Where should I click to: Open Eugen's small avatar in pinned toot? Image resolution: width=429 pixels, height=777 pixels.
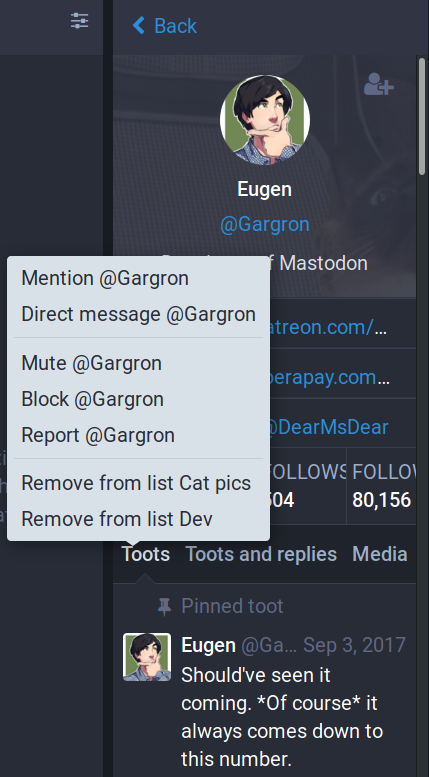(x=147, y=657)
